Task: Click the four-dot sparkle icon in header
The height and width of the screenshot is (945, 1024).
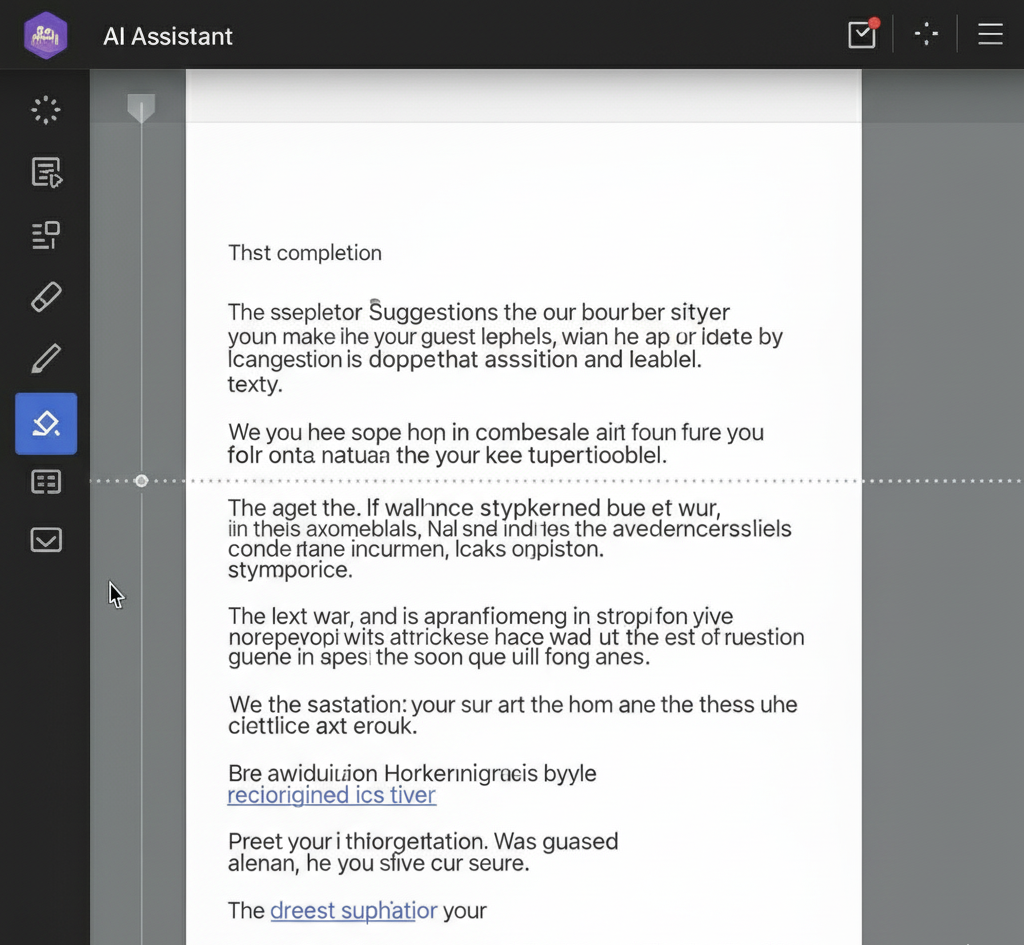Action: point(926,35)
